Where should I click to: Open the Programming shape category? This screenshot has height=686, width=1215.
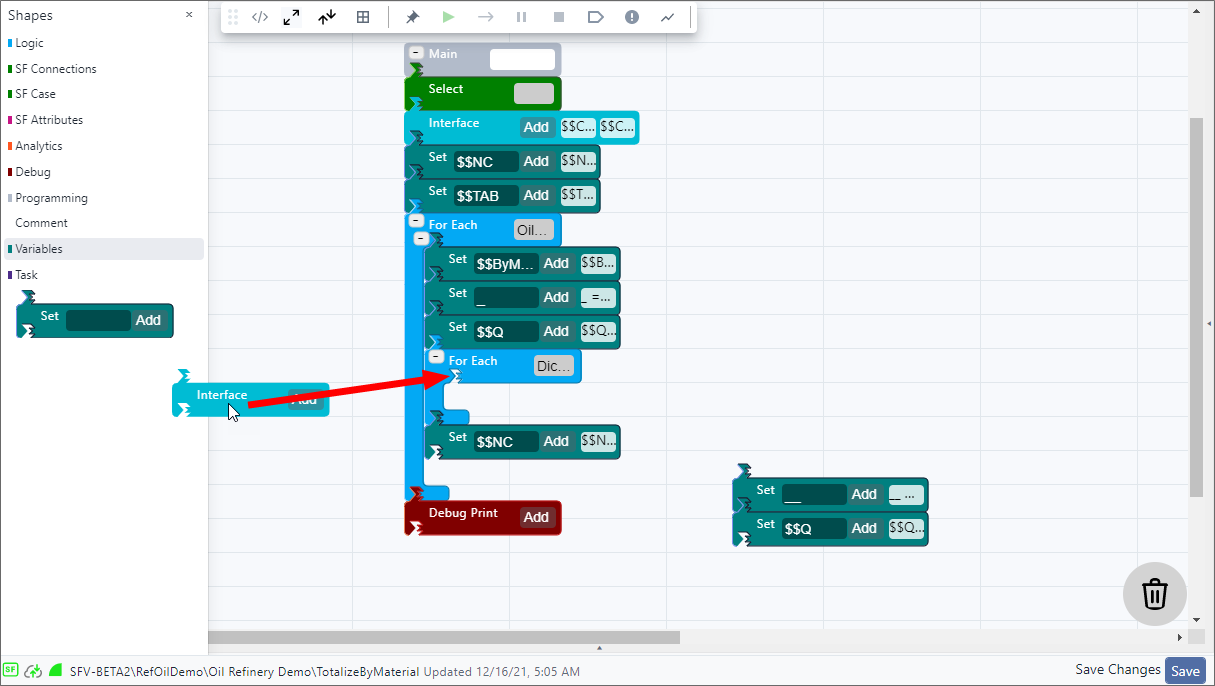click(51, 198)
